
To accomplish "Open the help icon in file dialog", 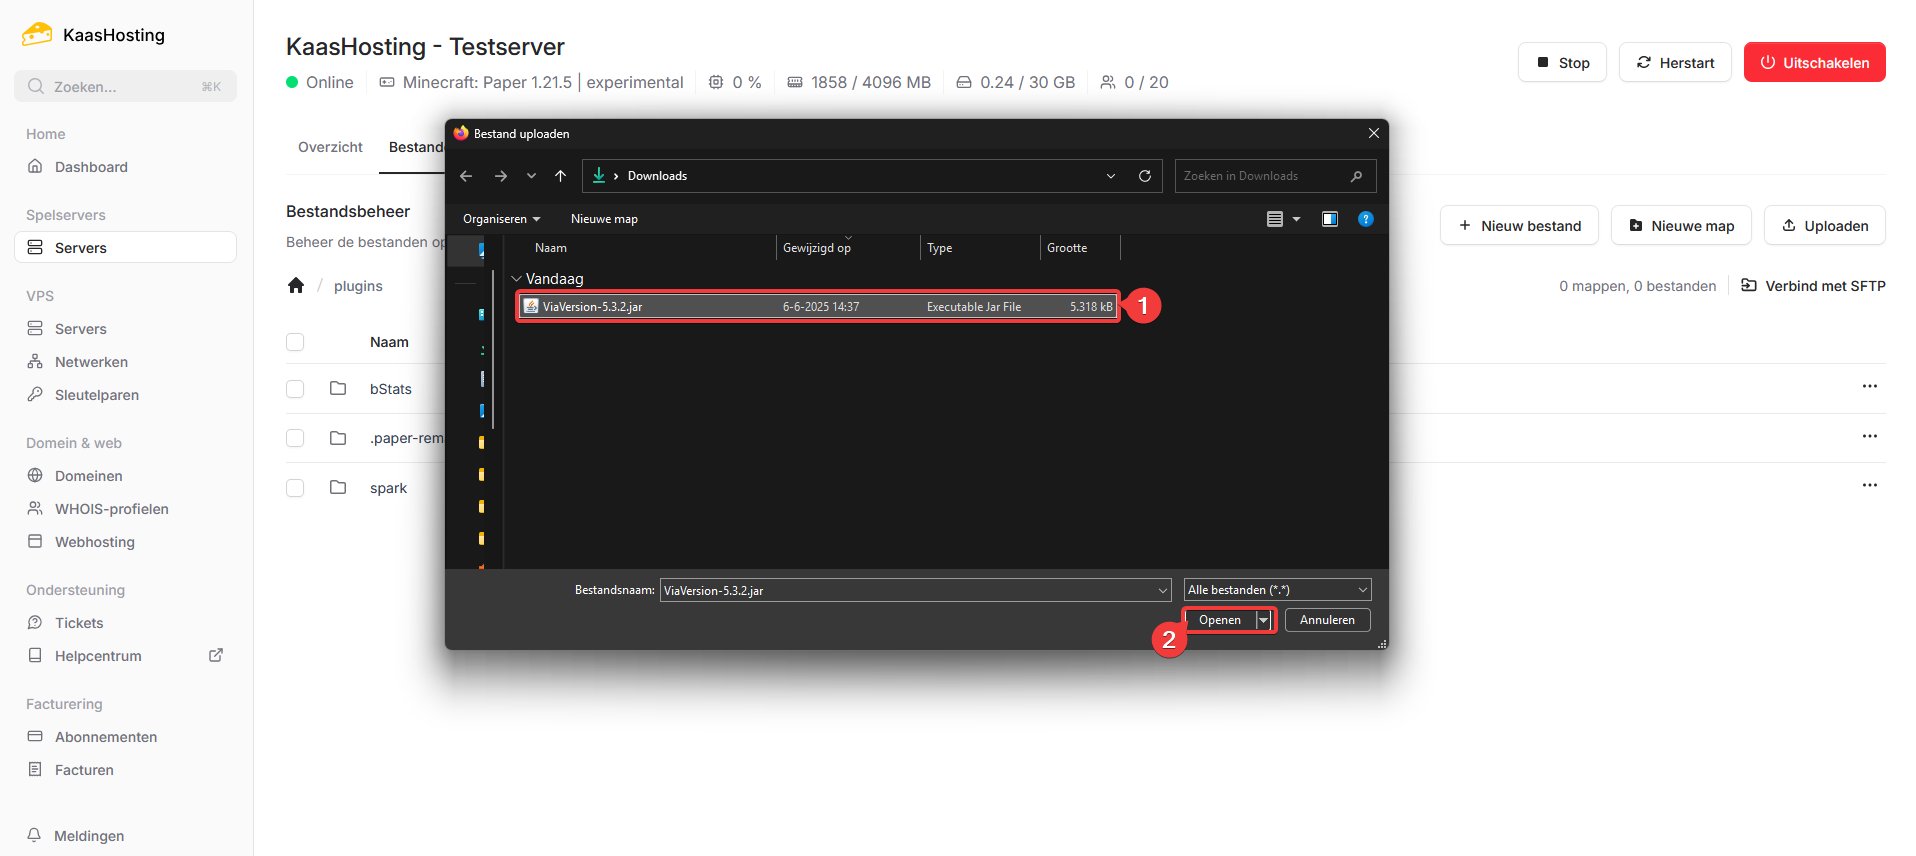I will pos(1365,219).
